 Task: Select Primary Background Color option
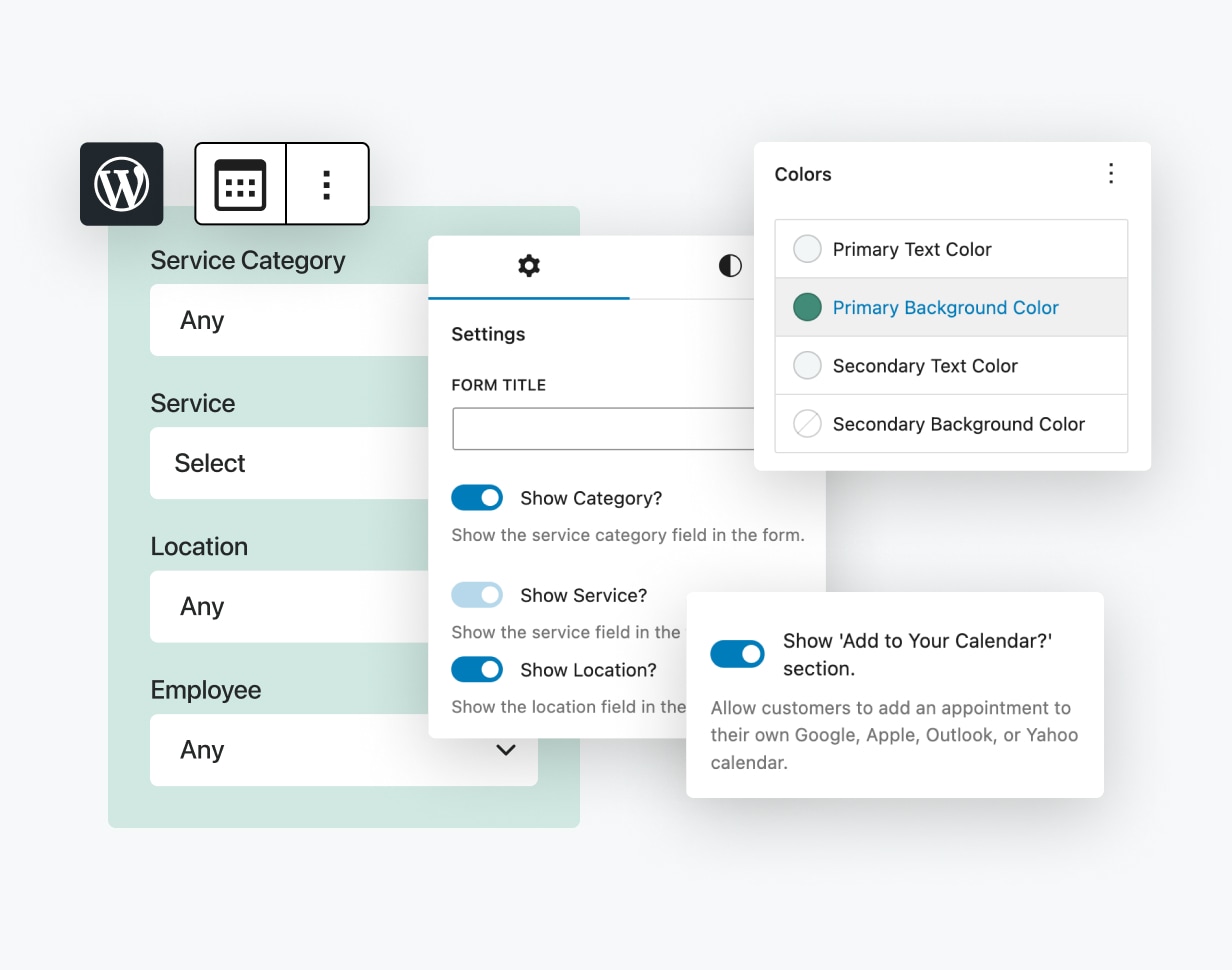[x=946, y=307]
